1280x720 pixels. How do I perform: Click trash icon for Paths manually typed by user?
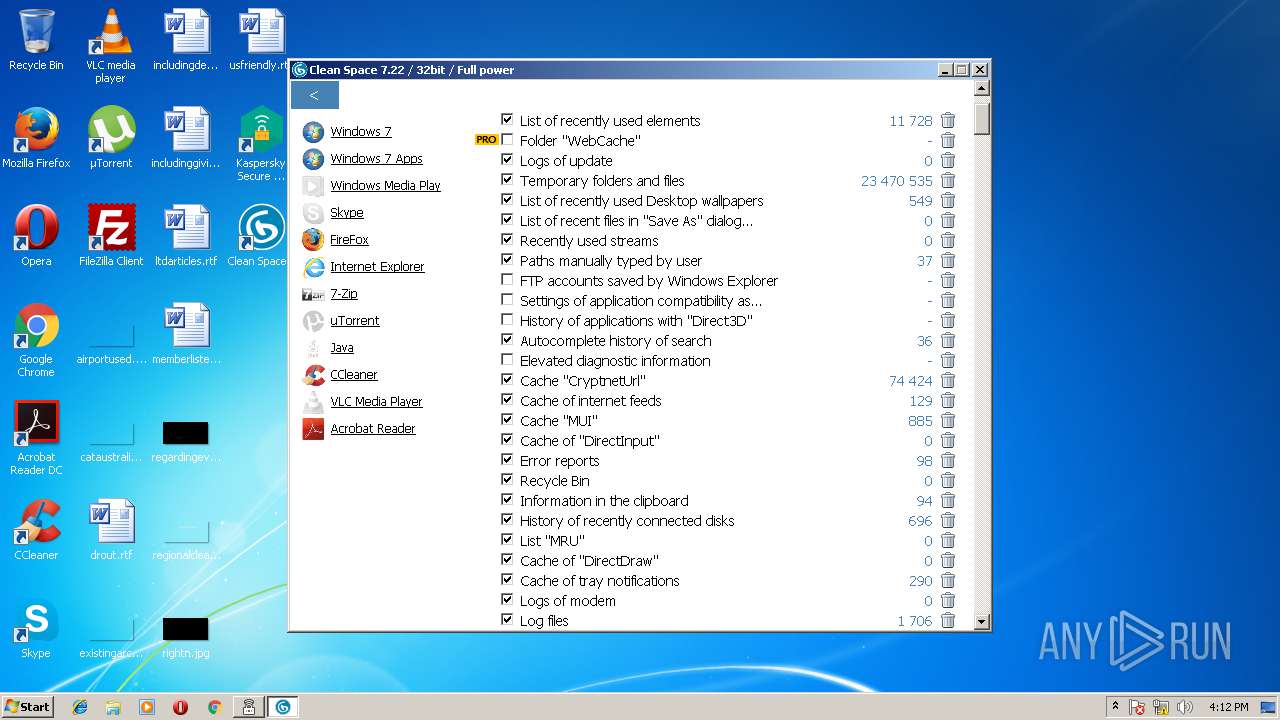[948, 261]
